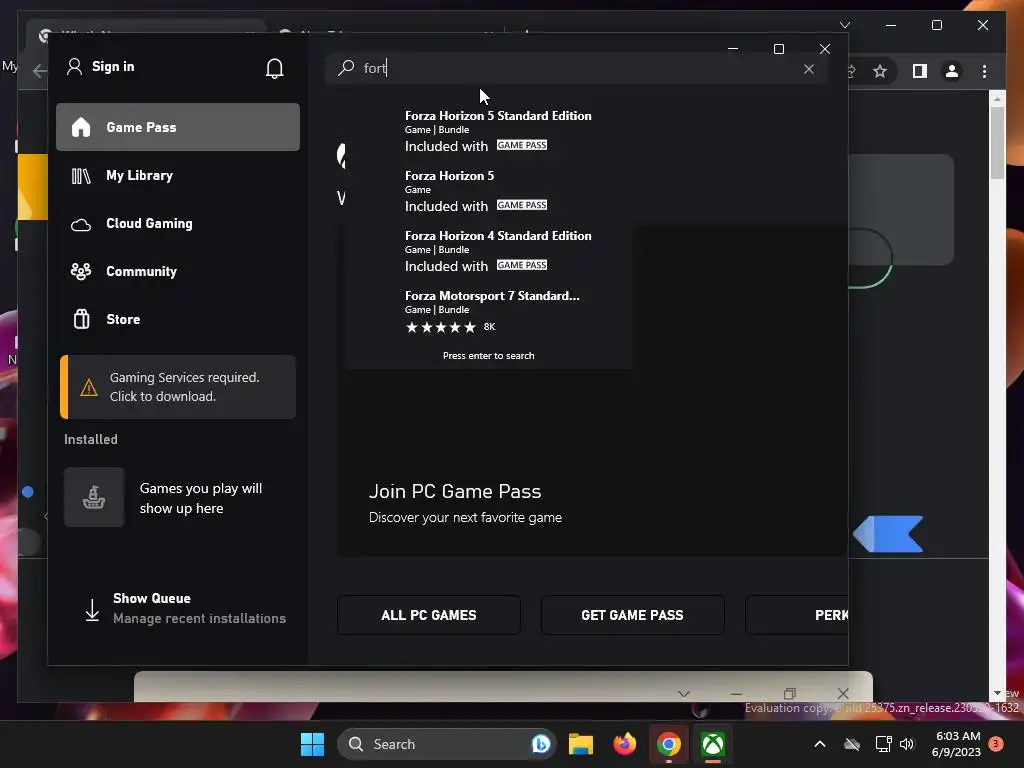Click the OneDrive cloud tray icon

pos(852,744)
